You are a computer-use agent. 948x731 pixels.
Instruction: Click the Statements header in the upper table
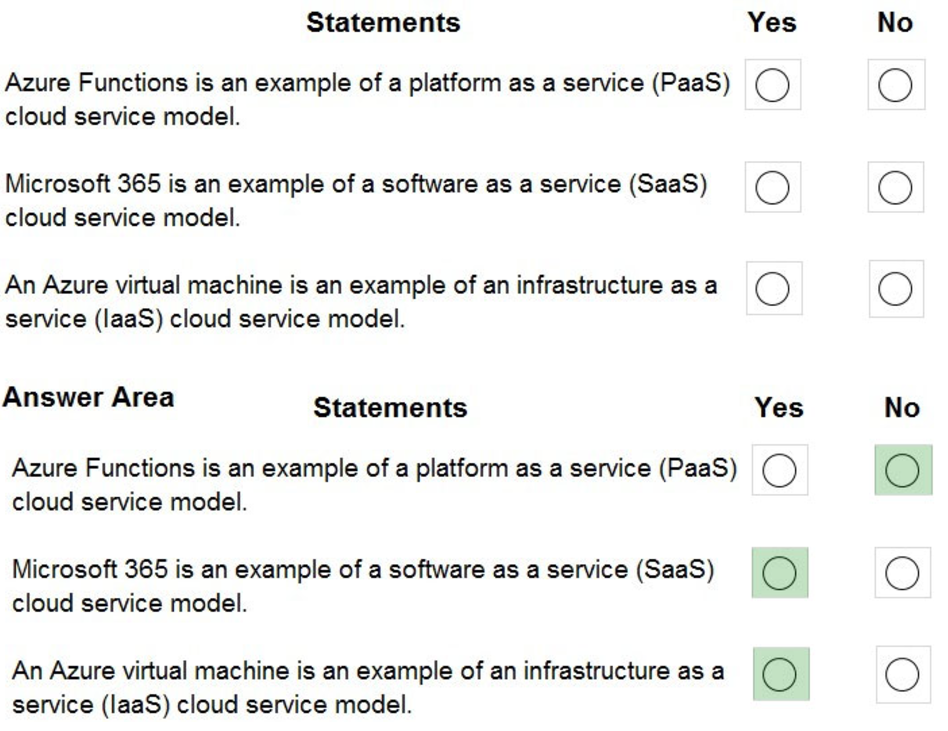[x=383, y=22]
